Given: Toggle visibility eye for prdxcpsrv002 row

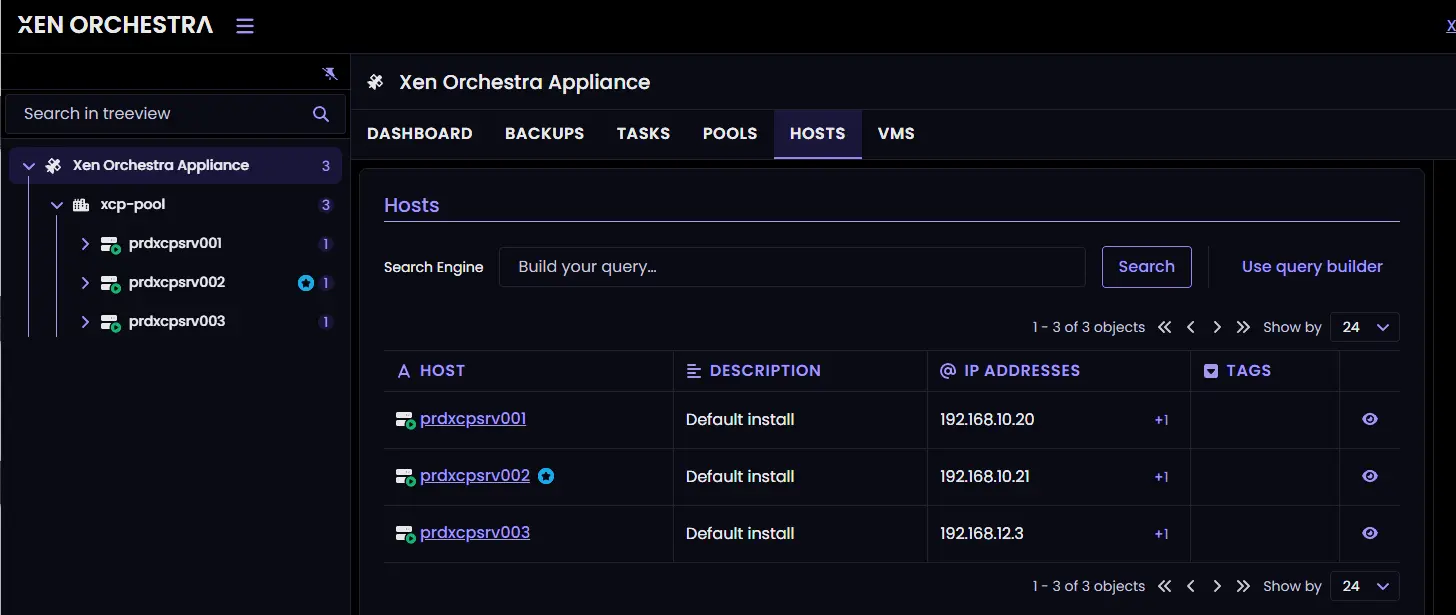Looking at the screenshot, I should tap(1369, 476).
